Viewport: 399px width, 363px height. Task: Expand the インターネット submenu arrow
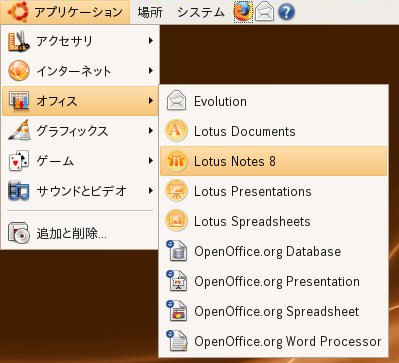151,71
